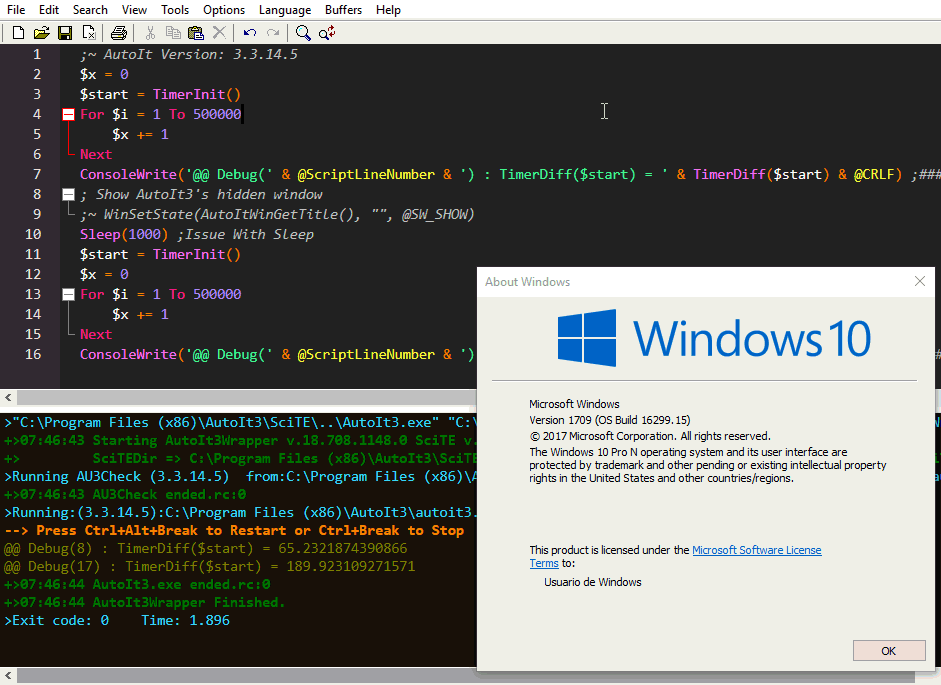941x685 pixels.
Task: Click the AutoIt Version comment on line 1
Action: (x=189, y=54)
